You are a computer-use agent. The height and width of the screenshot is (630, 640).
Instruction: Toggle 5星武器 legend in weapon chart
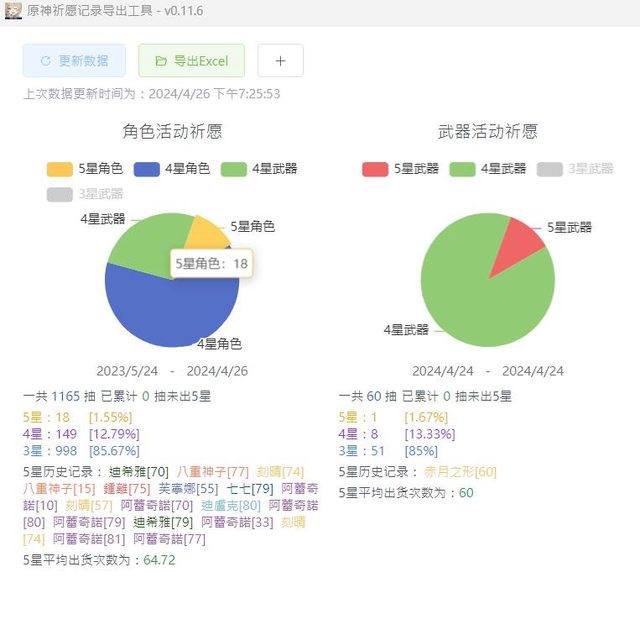400,169
